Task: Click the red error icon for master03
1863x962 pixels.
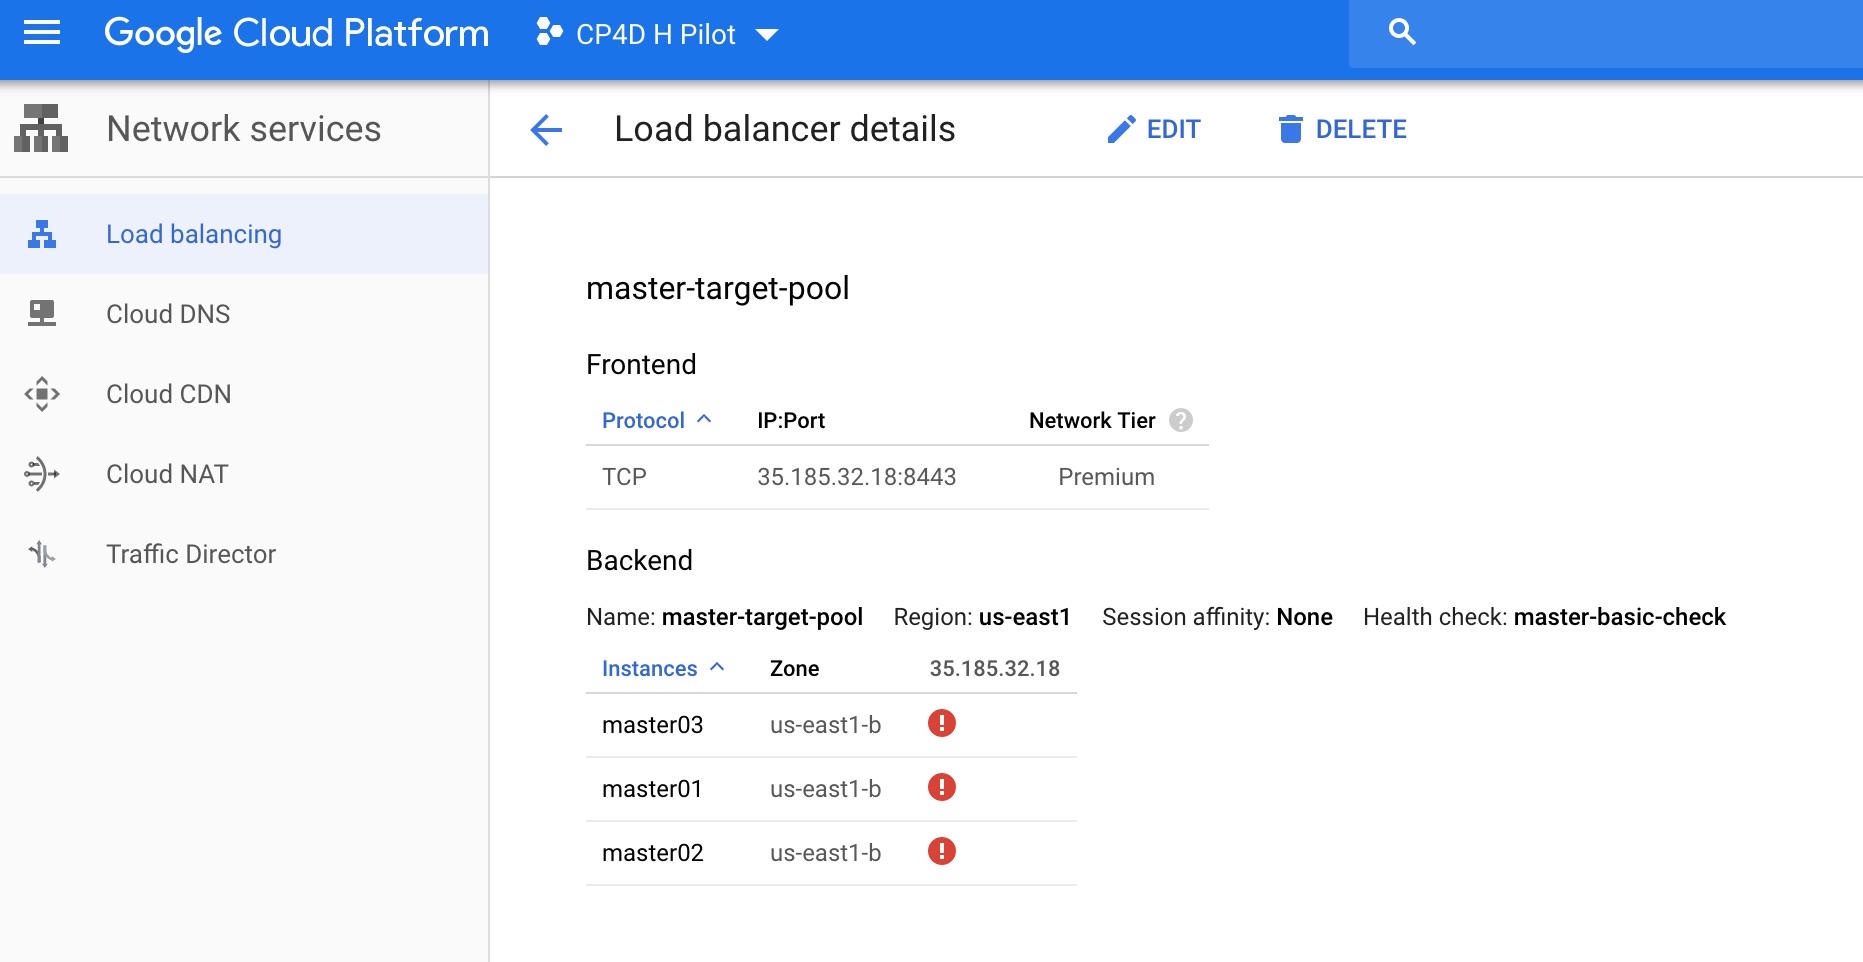Action: 942,723
